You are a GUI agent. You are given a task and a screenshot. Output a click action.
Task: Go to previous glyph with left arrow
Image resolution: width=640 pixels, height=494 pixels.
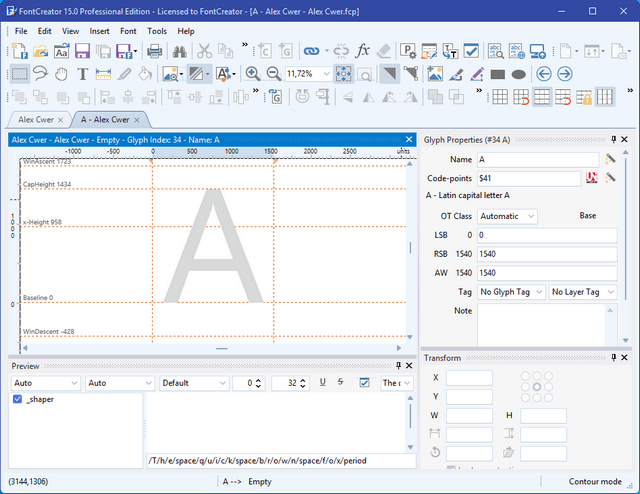pos(544,73)
